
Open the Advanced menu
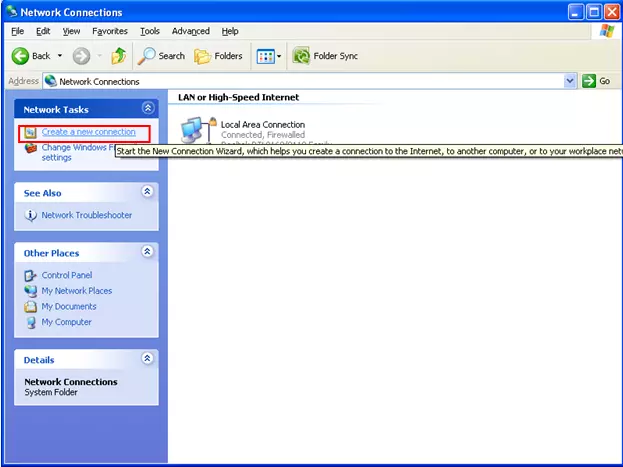(191, 31)
